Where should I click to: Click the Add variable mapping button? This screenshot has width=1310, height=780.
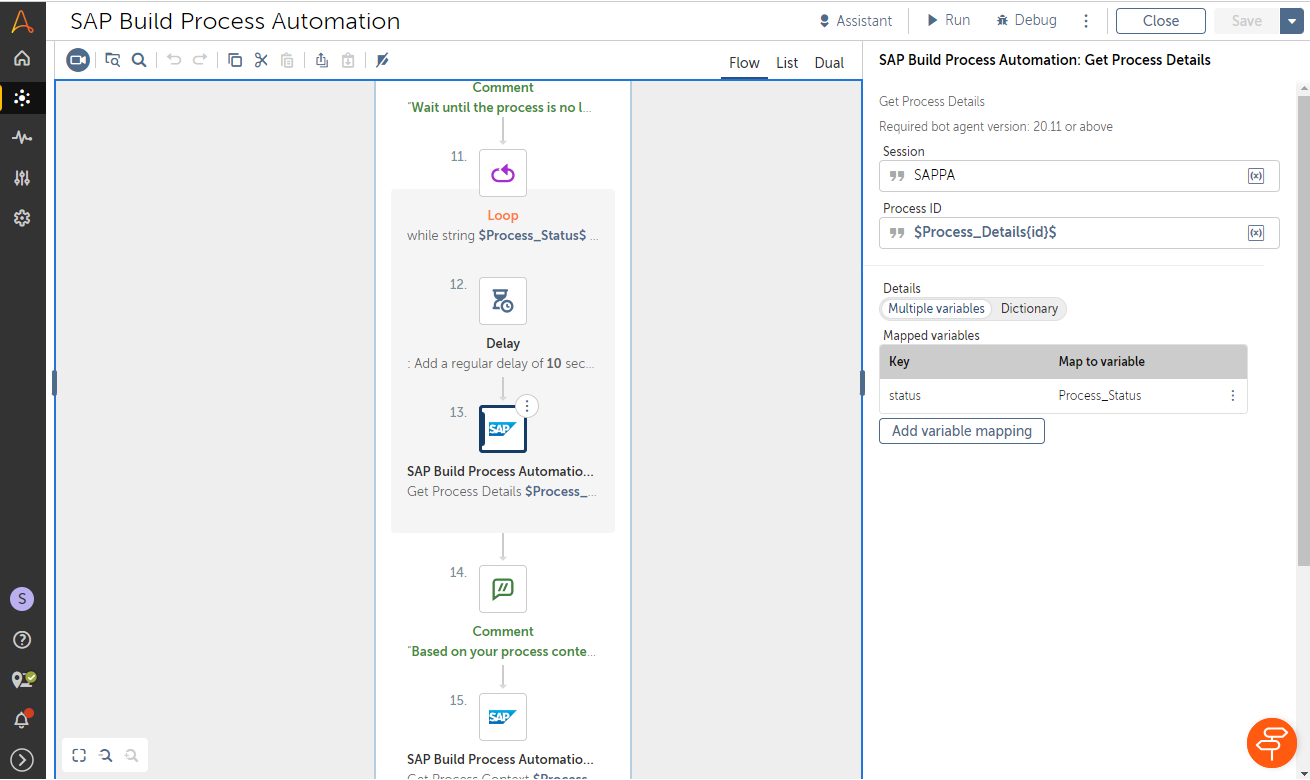961,431
